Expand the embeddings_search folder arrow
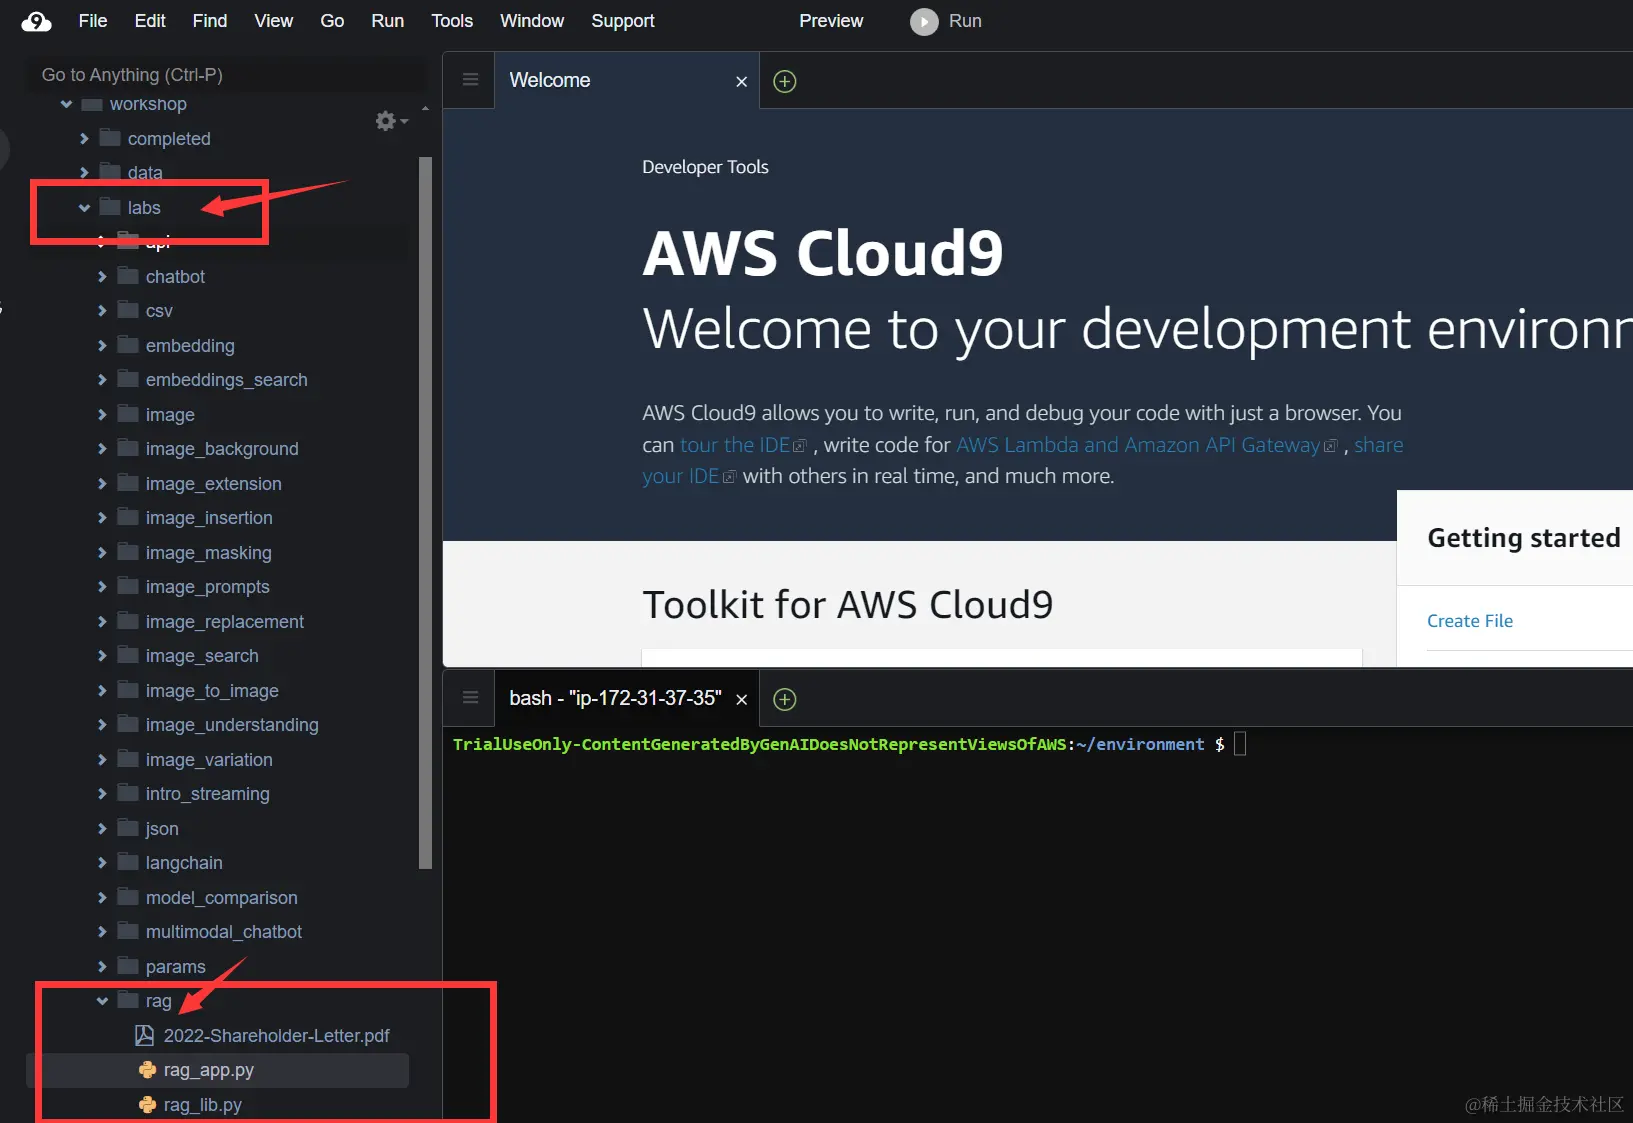Viewport: 1633px width, 1123px height. [x=102, y=380]
